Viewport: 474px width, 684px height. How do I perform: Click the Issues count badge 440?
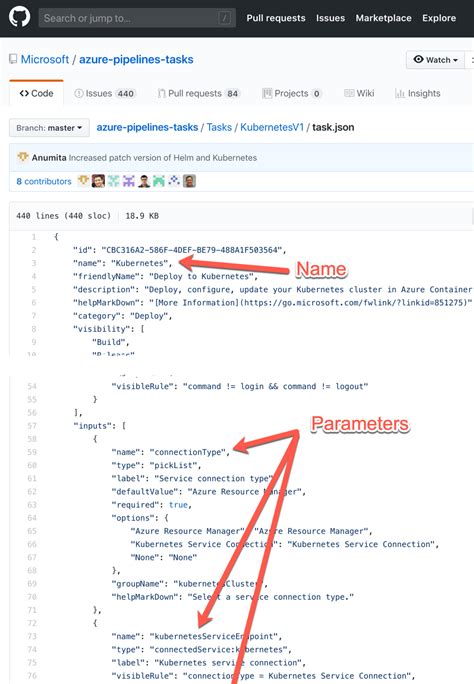point(126,93)
